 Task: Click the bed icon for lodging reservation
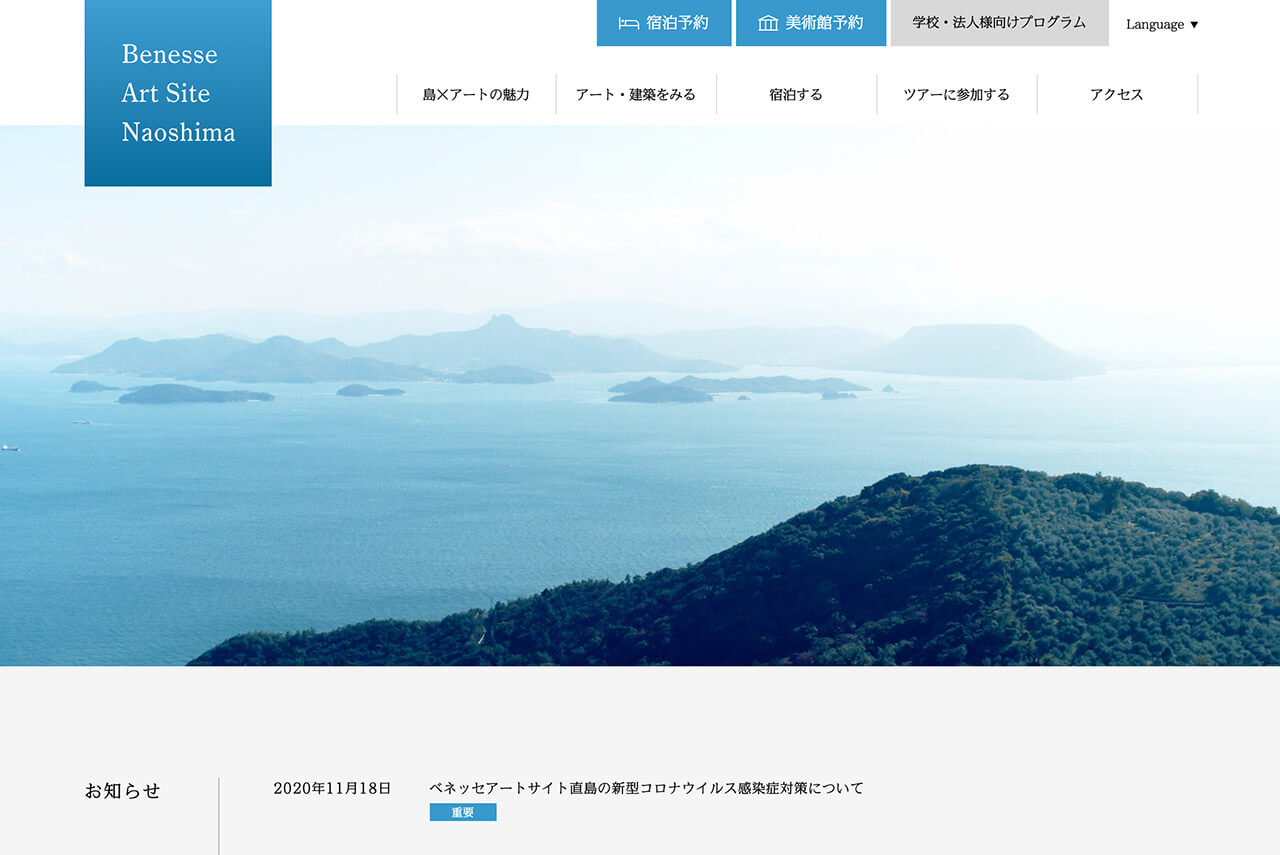[628, 23]
